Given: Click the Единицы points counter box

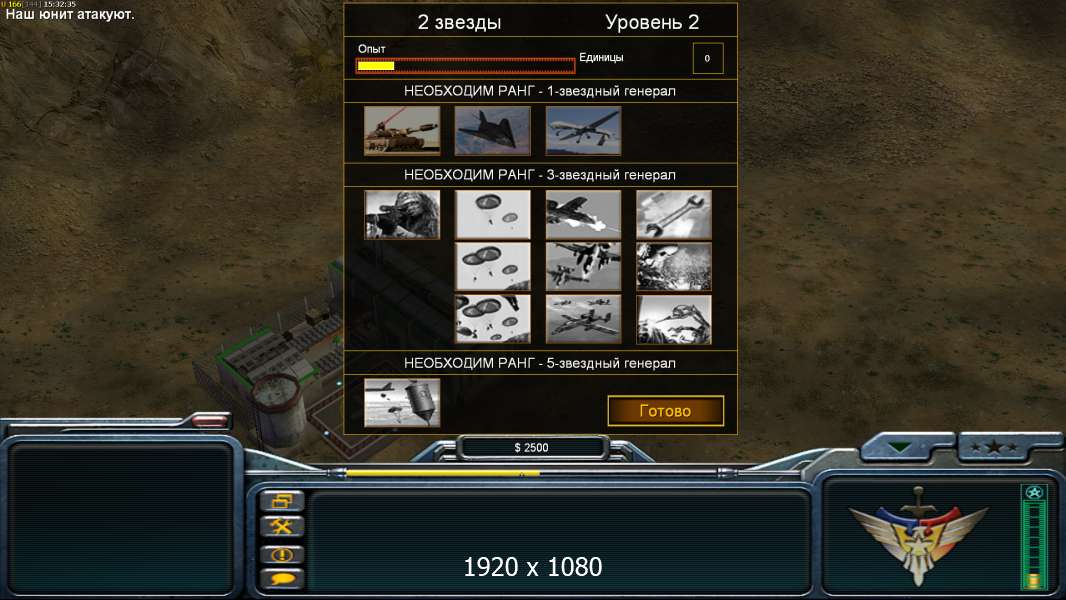Looking at the screenshot, I should (x=708, y=58).
